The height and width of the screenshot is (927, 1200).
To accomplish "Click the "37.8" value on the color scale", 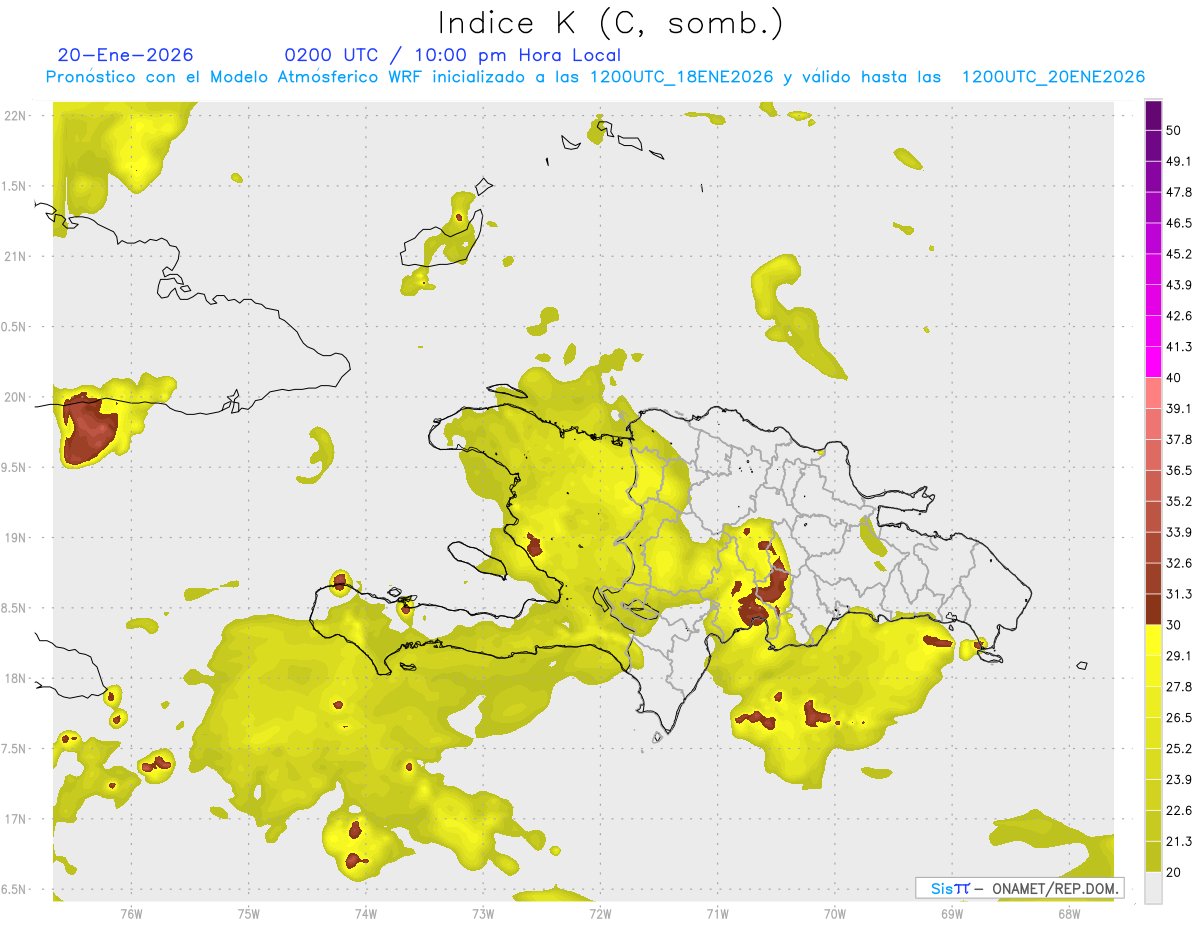I will [x=1179, y=440].
